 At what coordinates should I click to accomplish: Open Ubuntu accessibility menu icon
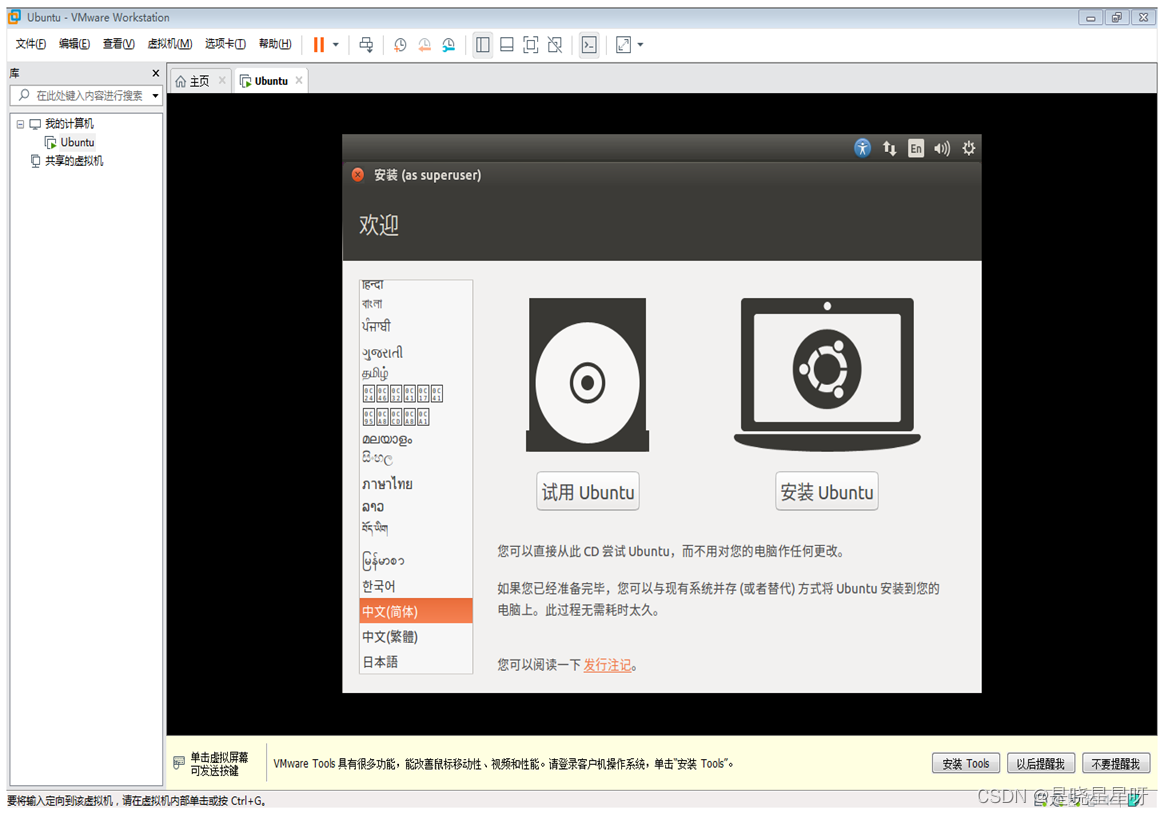click(862, 148)
